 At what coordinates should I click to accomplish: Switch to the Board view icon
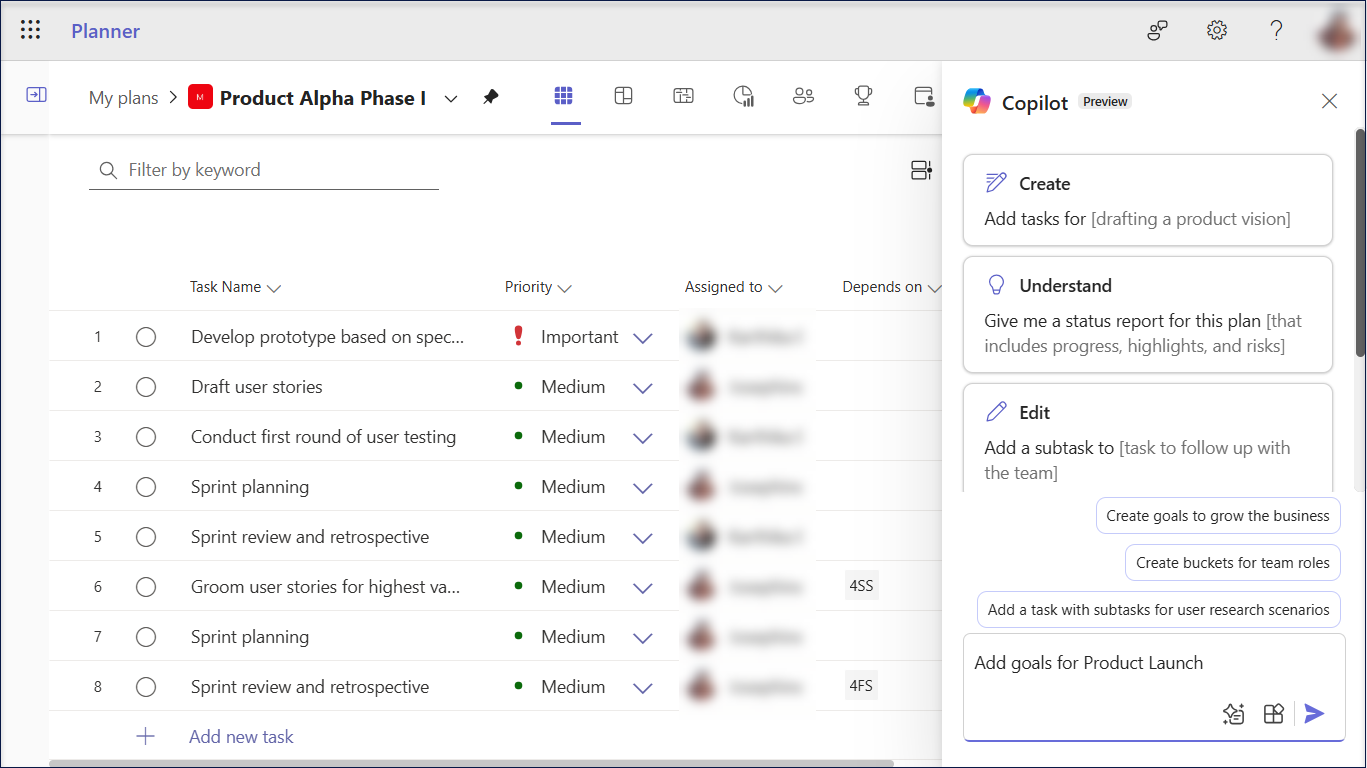click(623, 95)
